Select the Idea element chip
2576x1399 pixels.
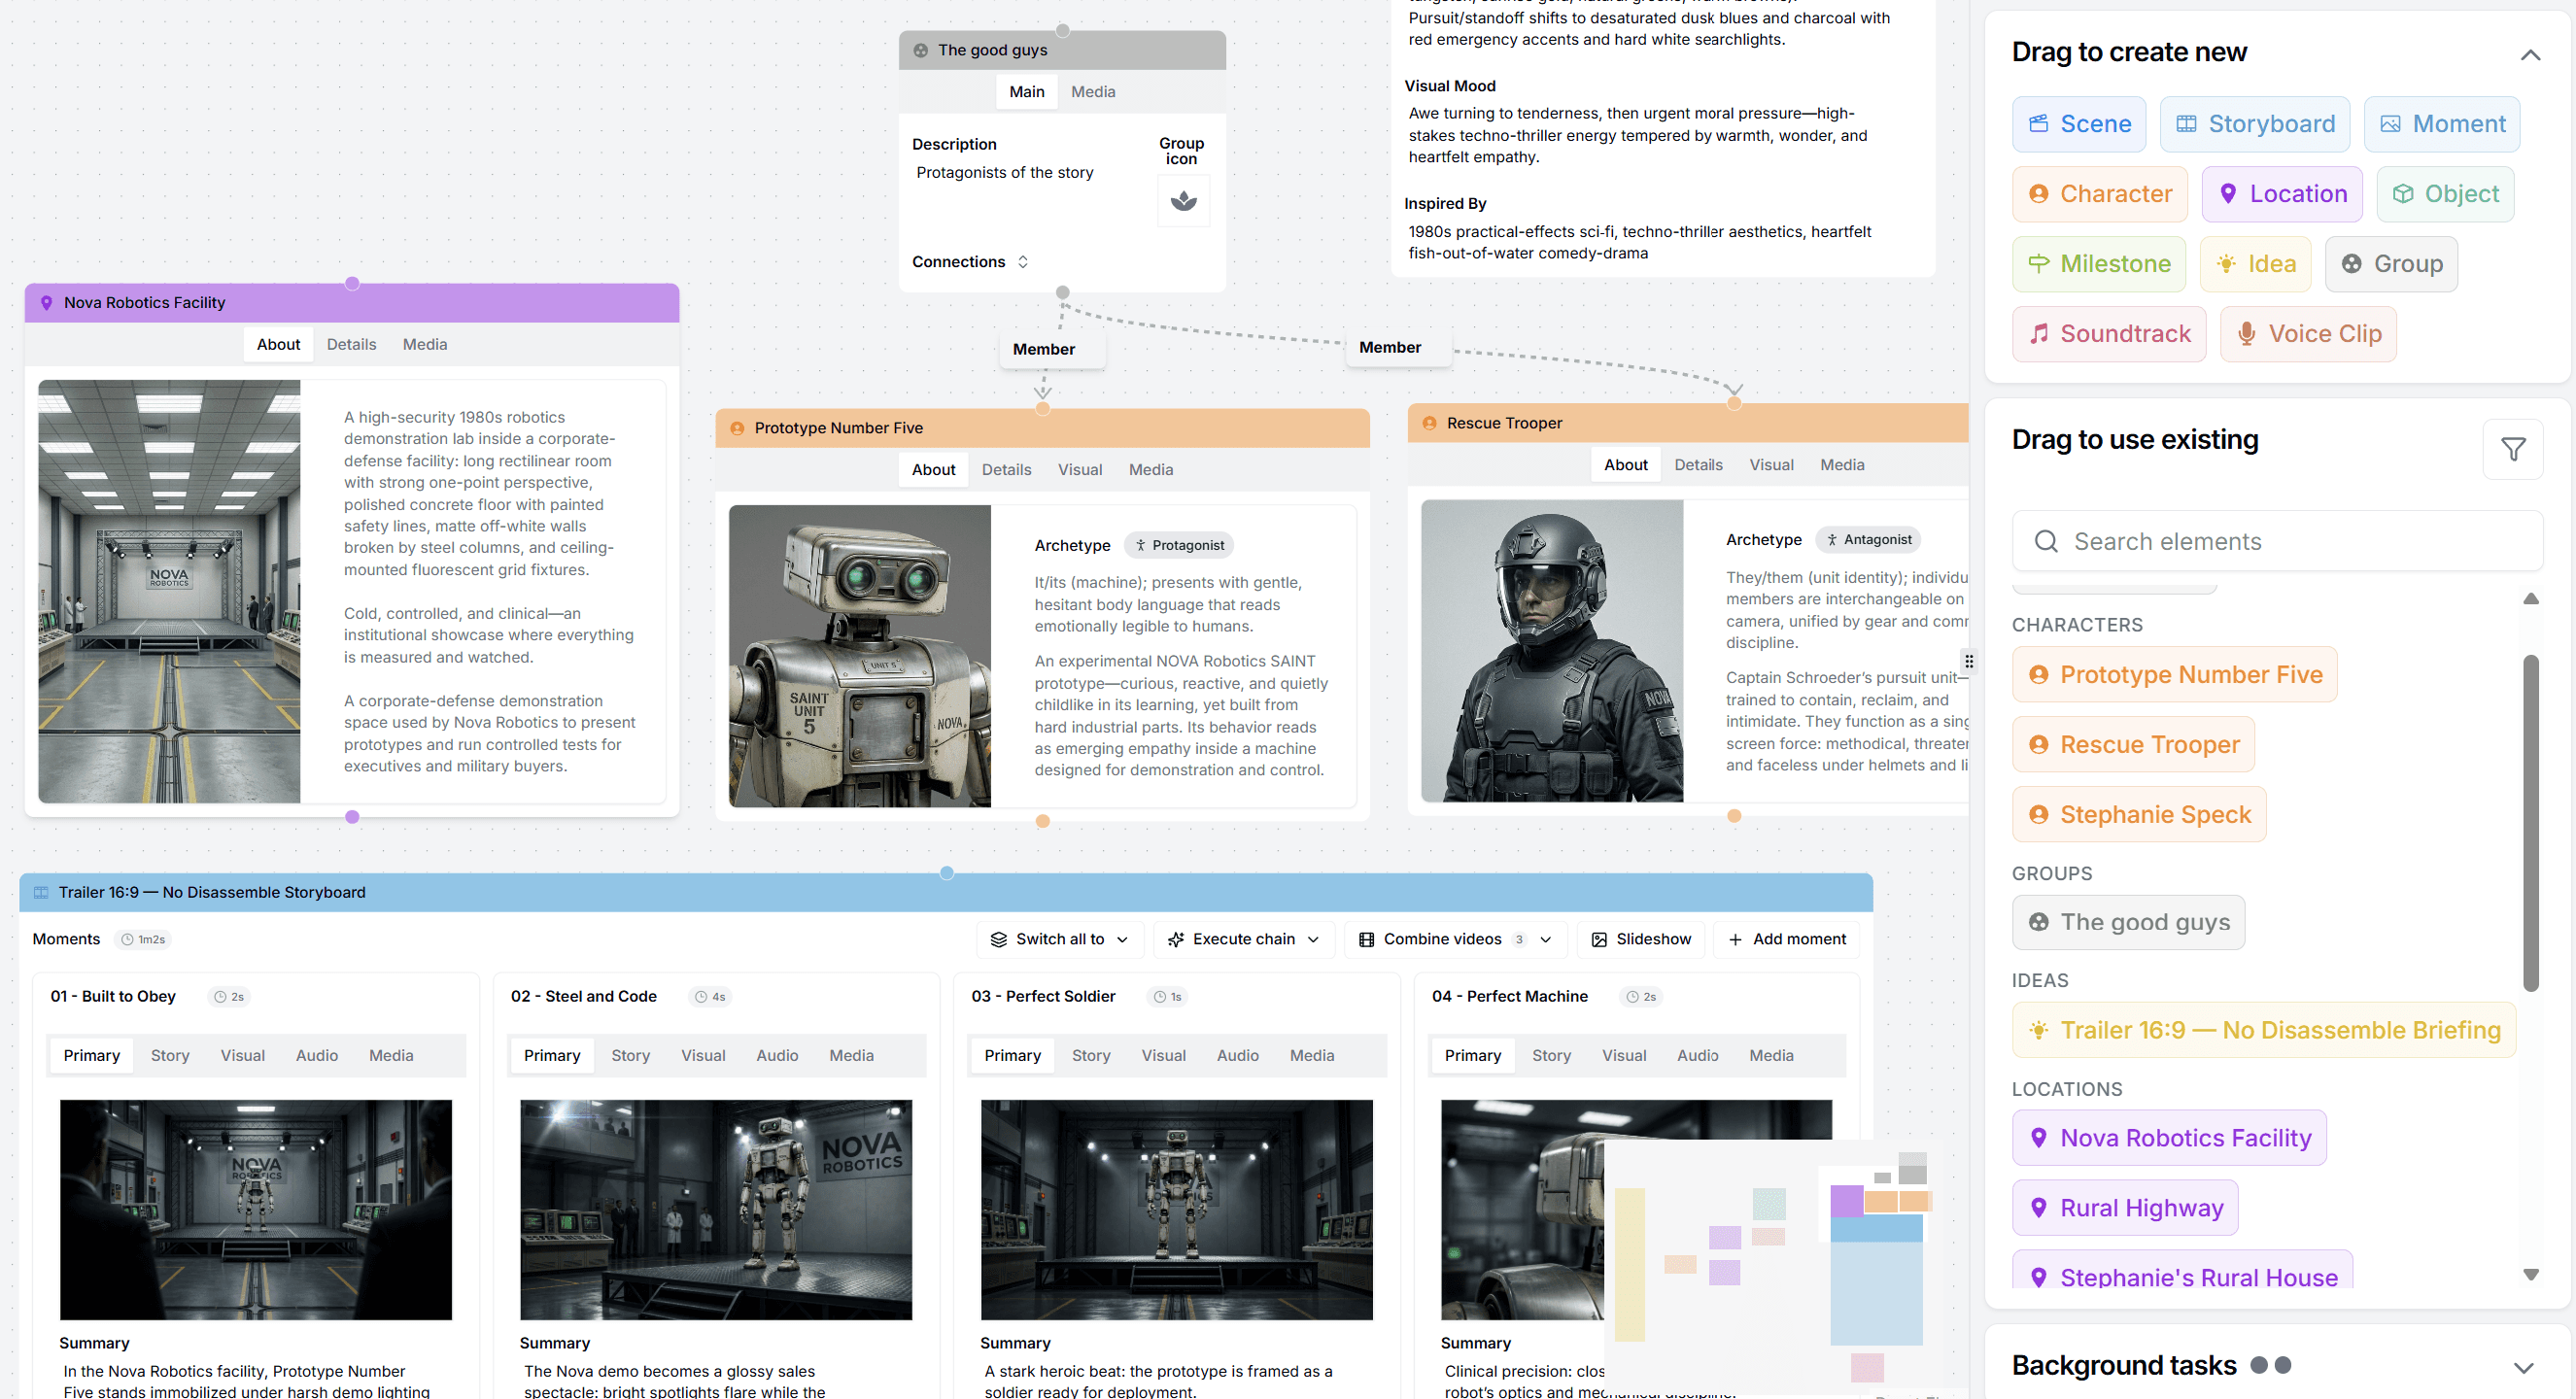(x=2256, y=264)
